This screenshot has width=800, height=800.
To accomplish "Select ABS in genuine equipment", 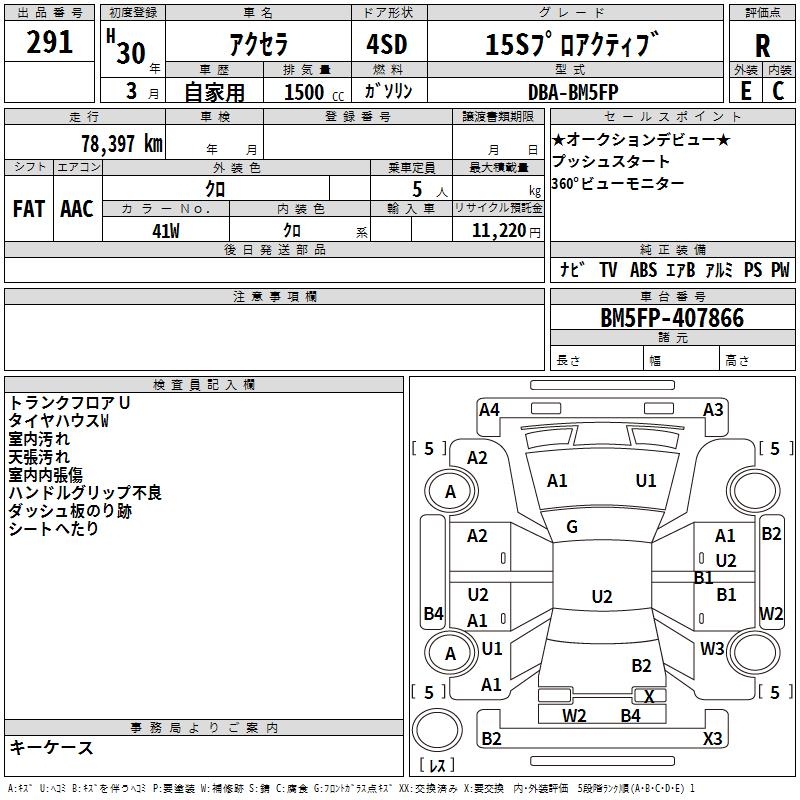I will [x=643, y=270].
